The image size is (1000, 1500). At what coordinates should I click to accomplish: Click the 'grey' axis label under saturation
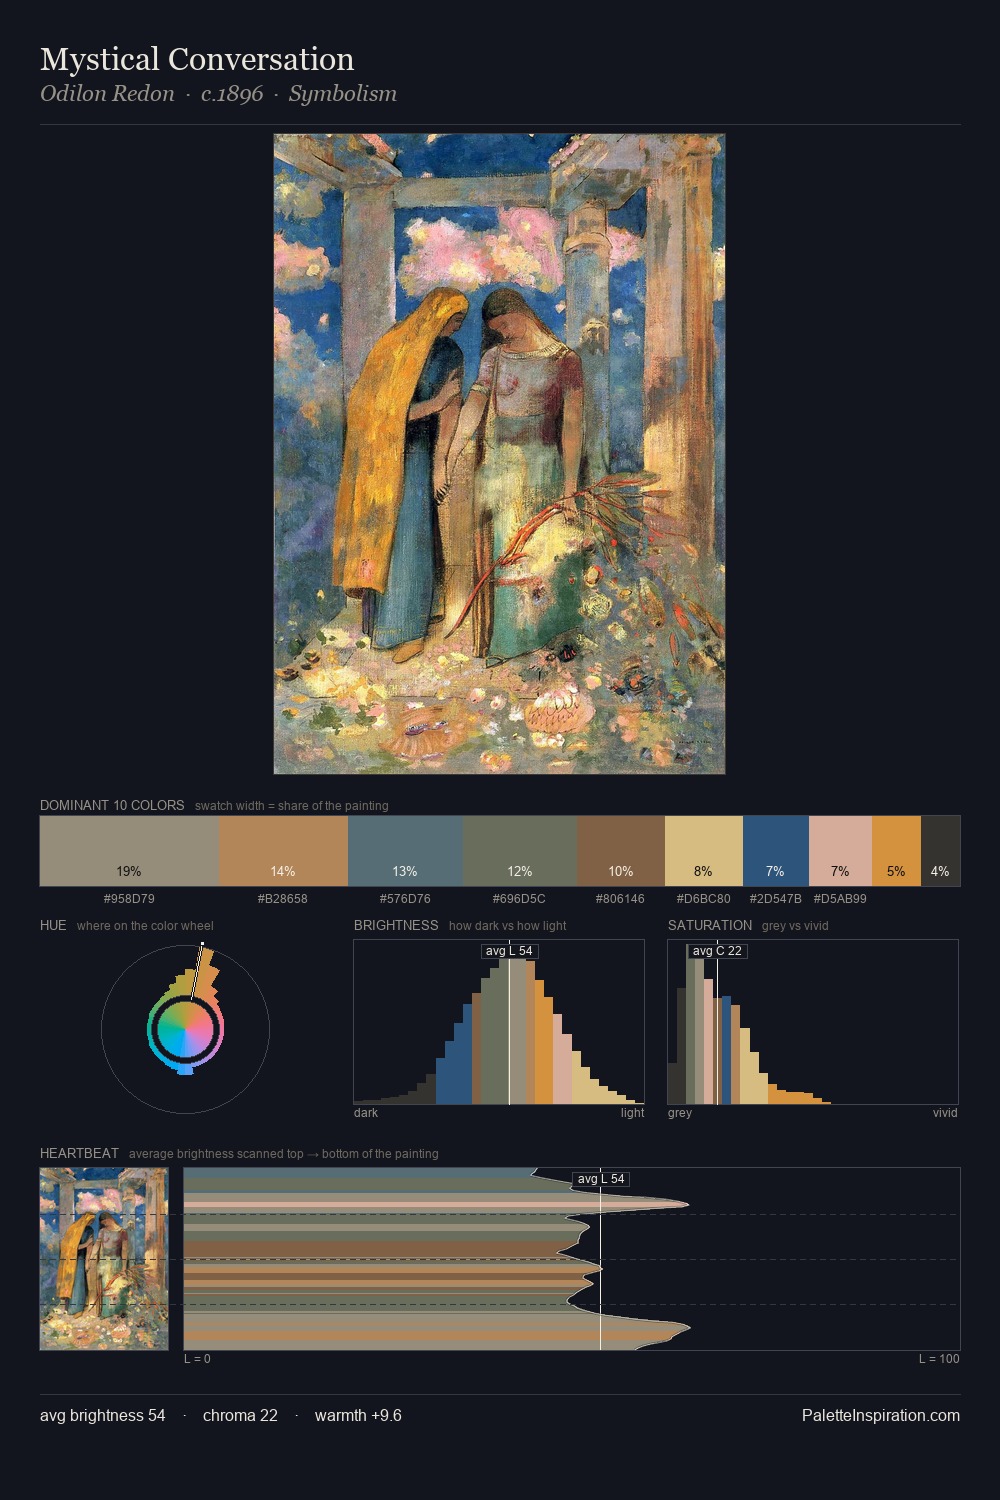click(680, 1113)
